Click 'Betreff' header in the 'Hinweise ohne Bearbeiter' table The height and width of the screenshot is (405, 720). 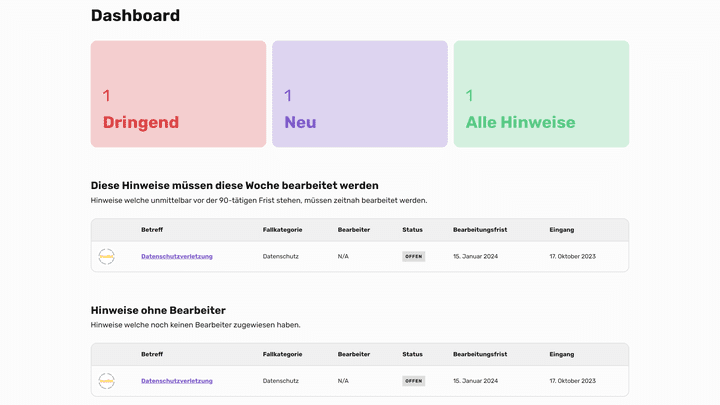coord(152,354)
